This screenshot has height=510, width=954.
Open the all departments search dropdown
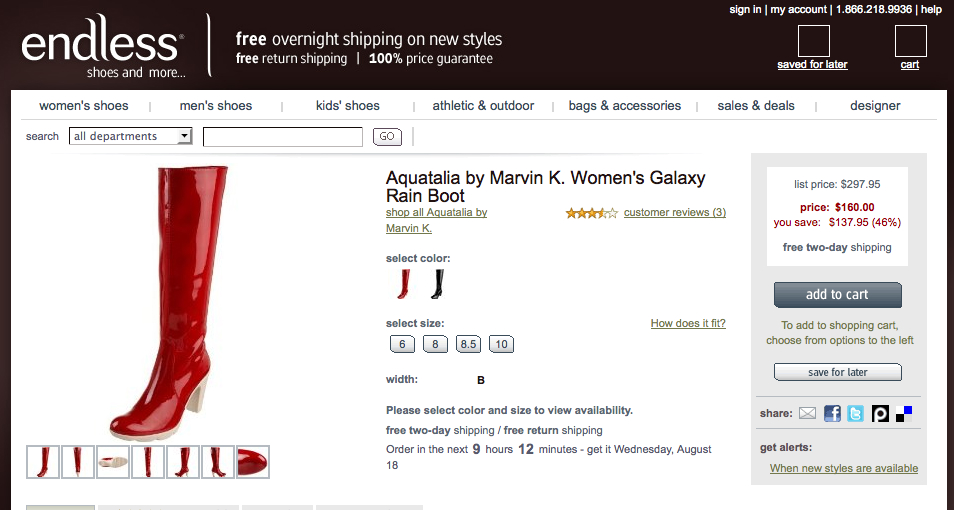[x=130, y=136]
